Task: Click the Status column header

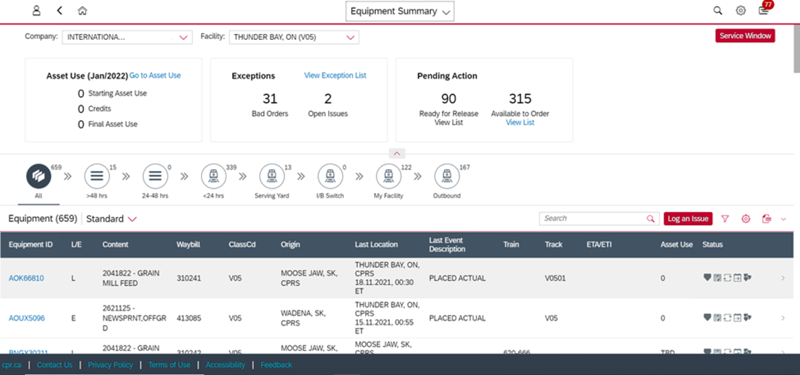Action: [x=712, y=244]
